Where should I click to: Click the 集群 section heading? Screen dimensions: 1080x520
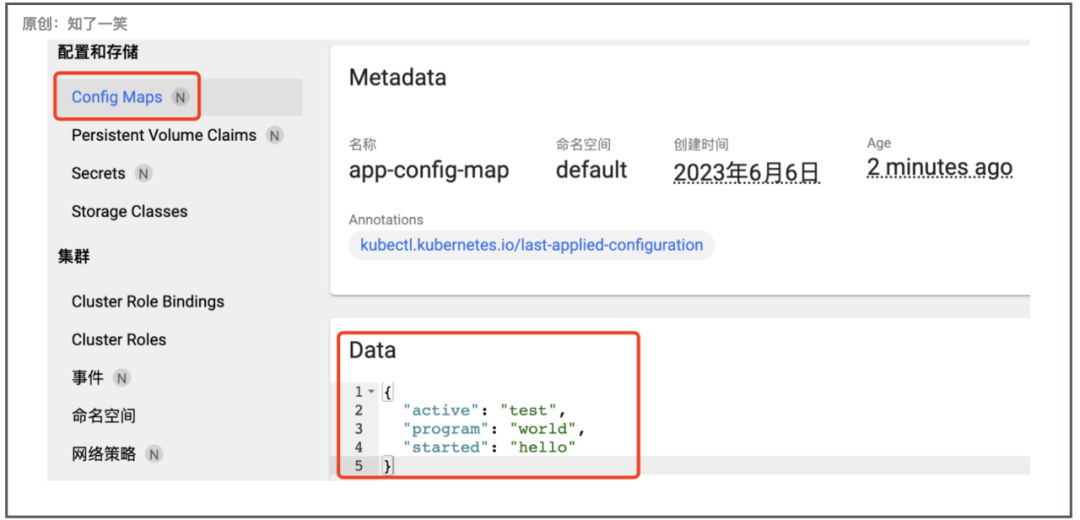pyautogui.click(x=74, y=257)
